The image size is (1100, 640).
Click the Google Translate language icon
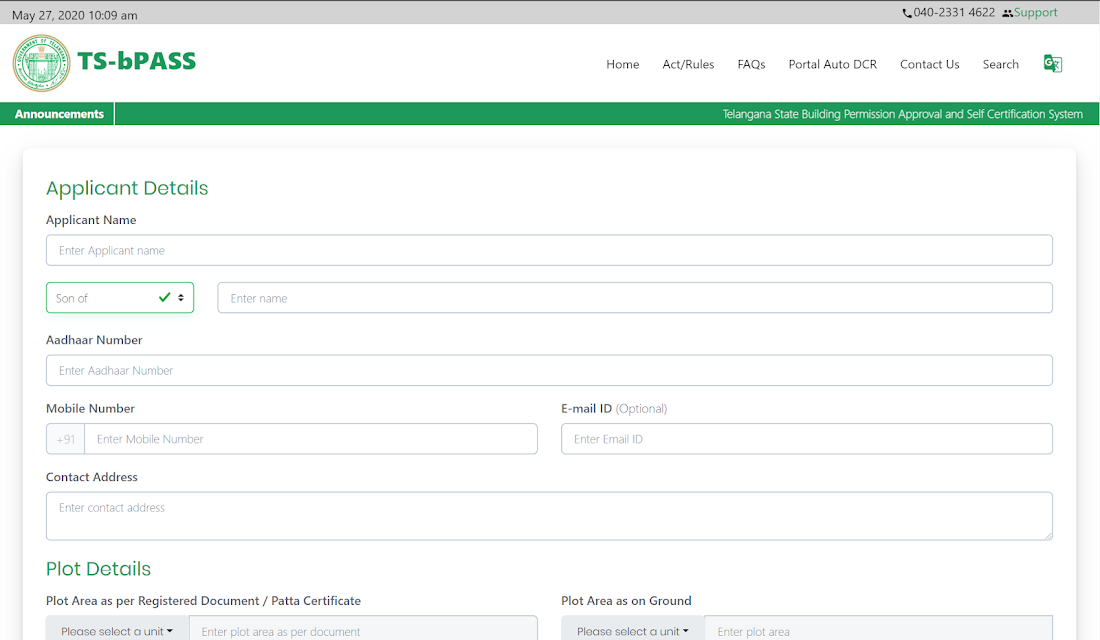click(1052, 64)
